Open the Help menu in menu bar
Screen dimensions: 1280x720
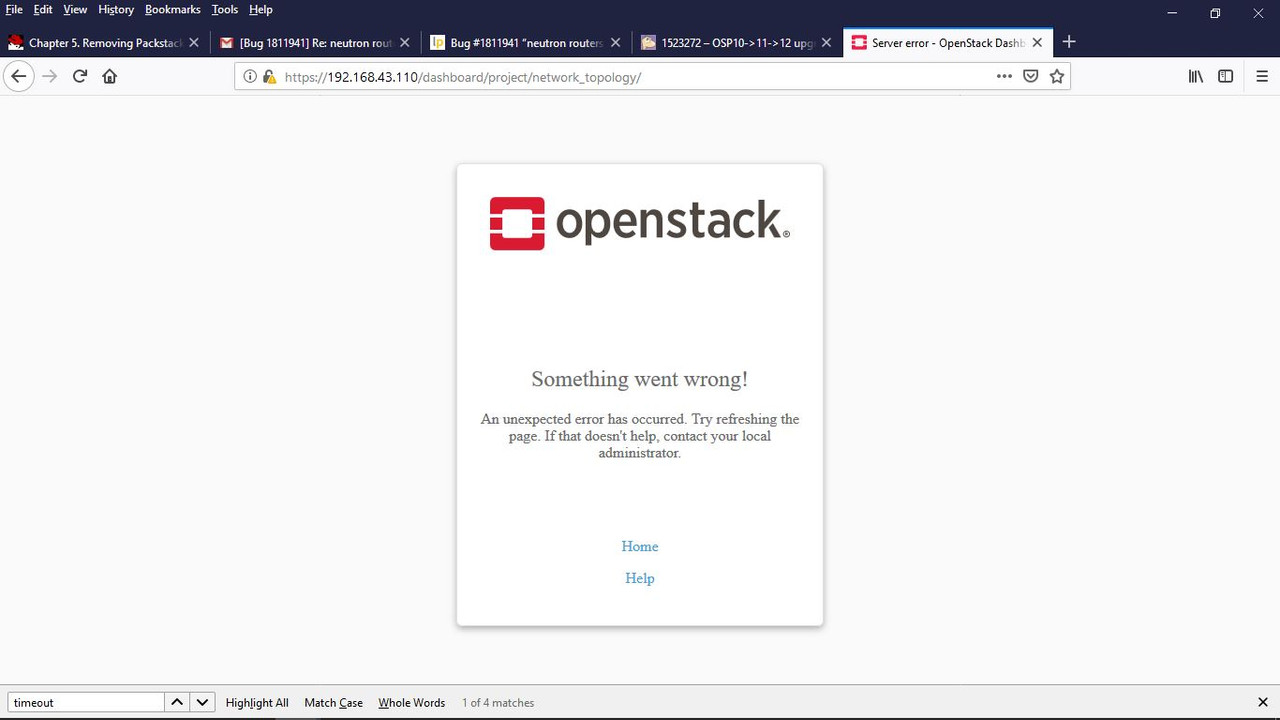pos(261,10)
